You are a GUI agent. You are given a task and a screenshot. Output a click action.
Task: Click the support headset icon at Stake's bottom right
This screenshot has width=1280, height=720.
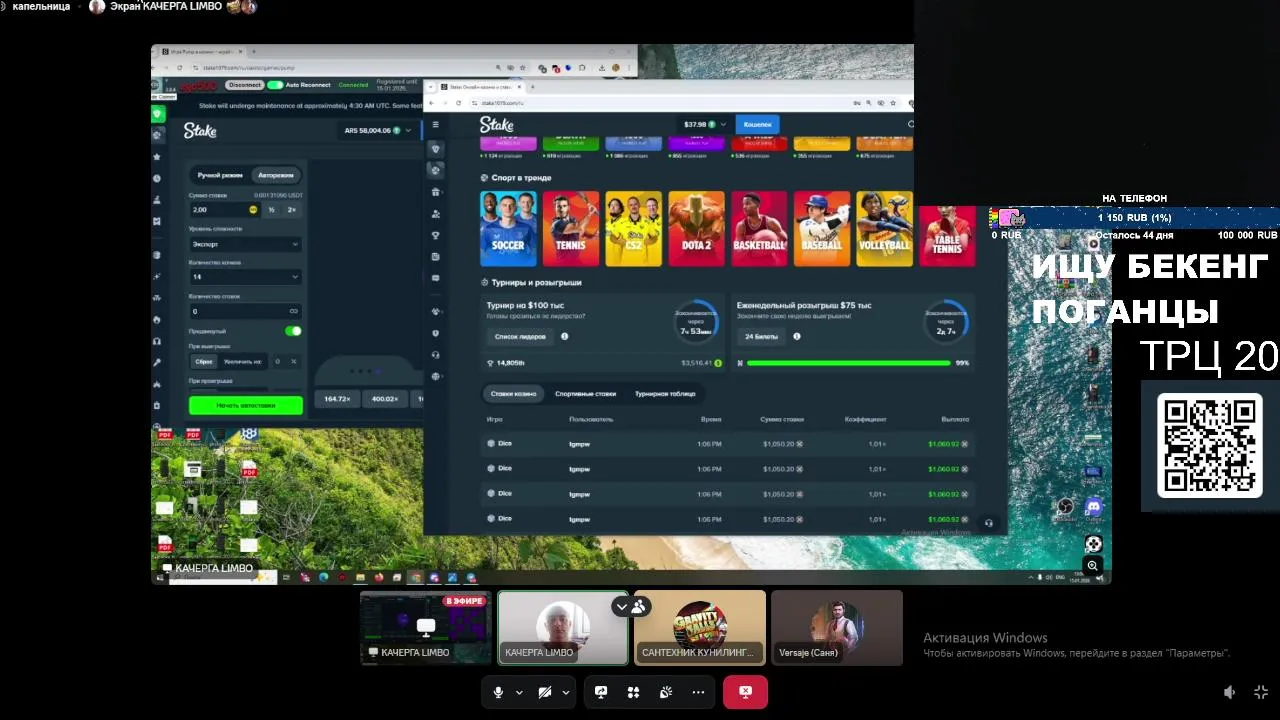click(989, 523)
